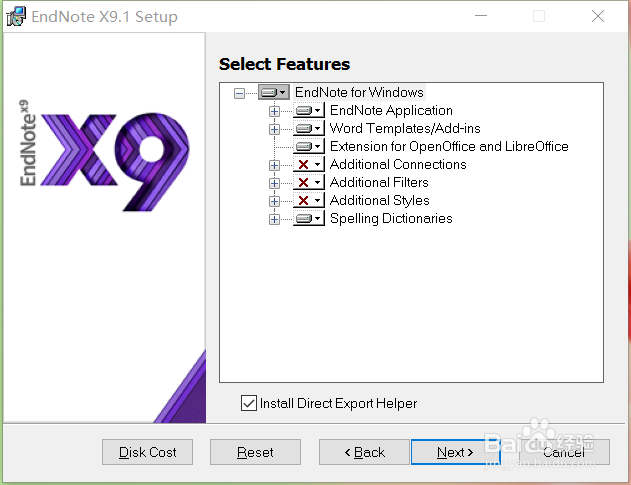Close the EndNote X9.1 Setup window
Screen dimensions: 631x485
pos(598,16)
